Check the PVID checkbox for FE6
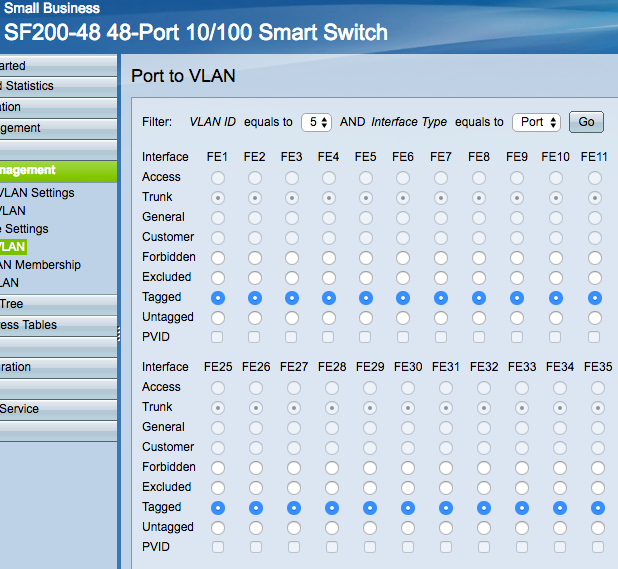Screen dimensions: 618x569 click(x=403, y=337)
